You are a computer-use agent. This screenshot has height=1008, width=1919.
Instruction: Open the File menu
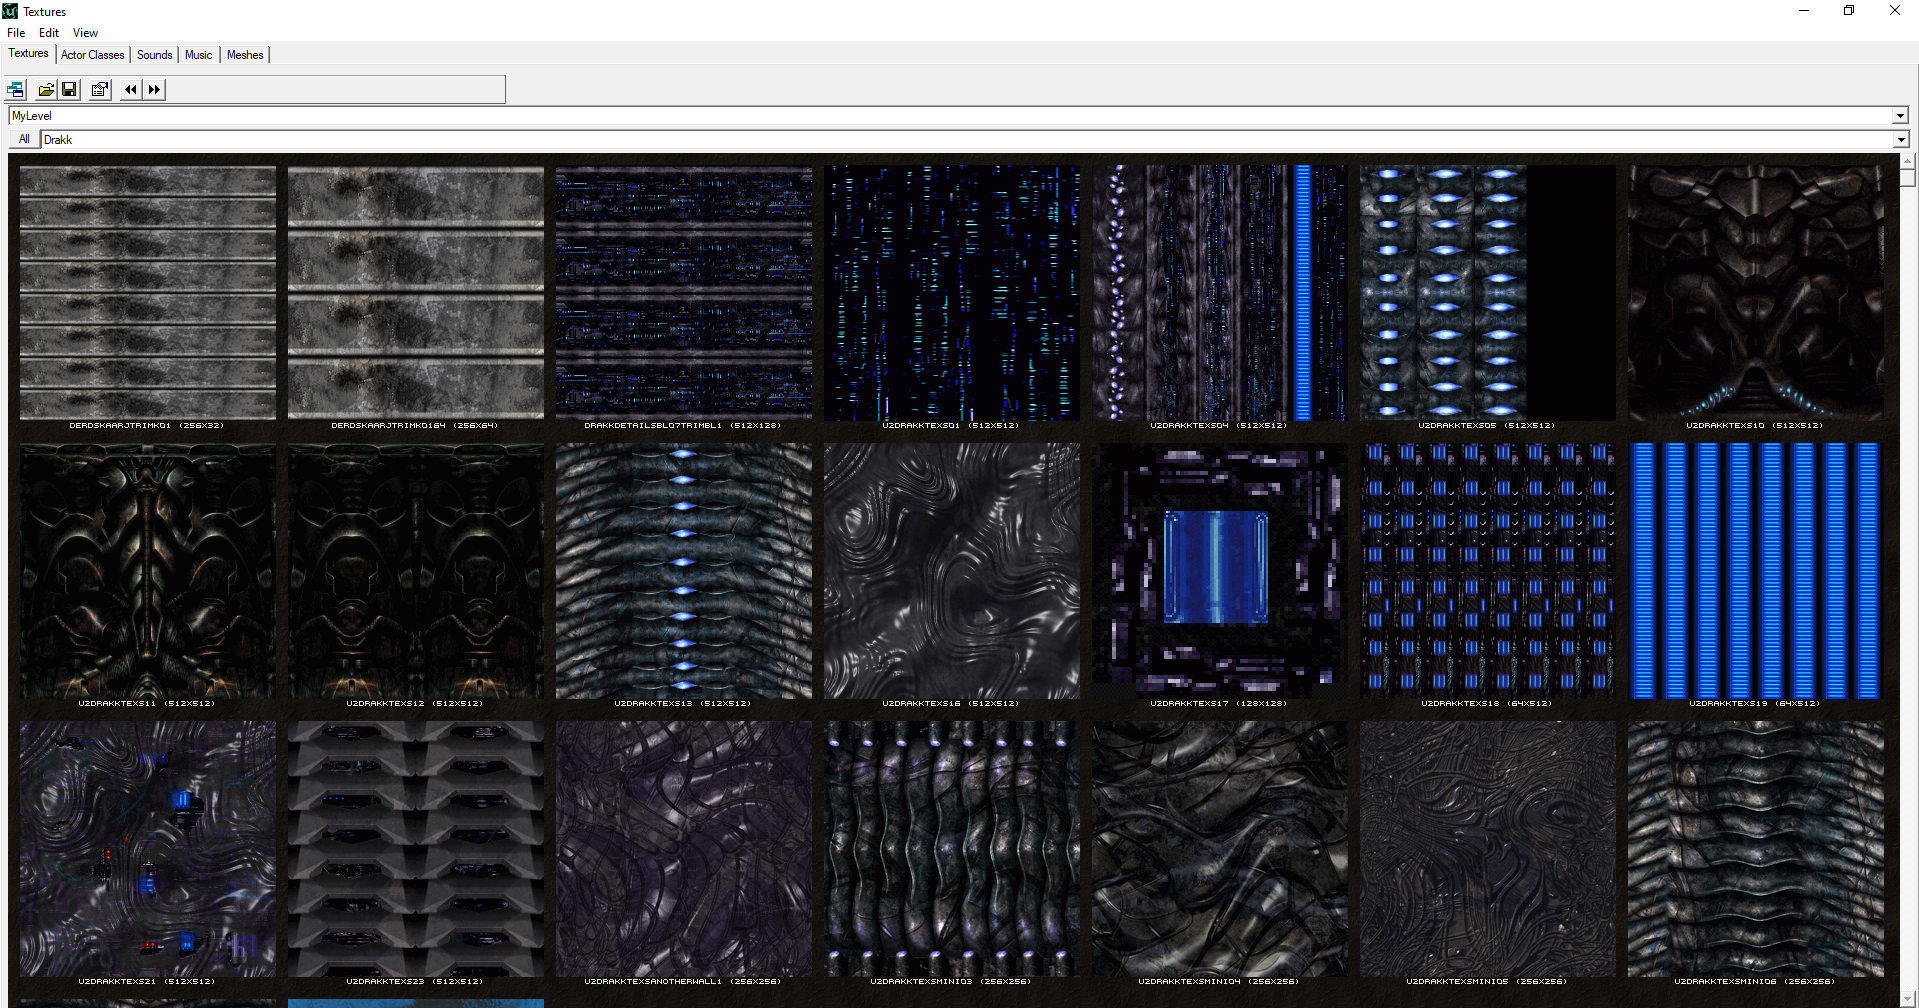click(16, 33)
